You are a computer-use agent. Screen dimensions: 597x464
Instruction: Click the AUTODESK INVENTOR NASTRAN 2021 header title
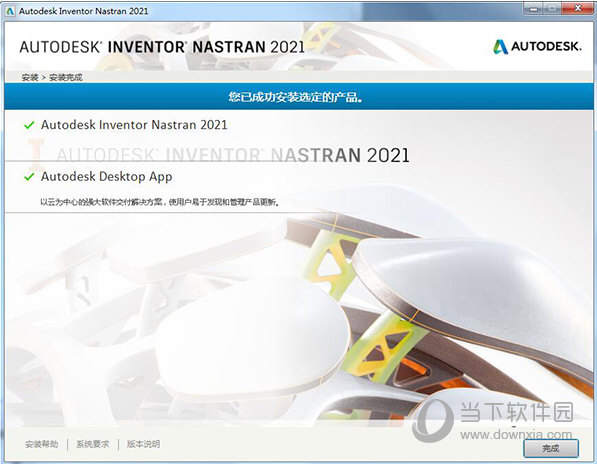(162, 47)
